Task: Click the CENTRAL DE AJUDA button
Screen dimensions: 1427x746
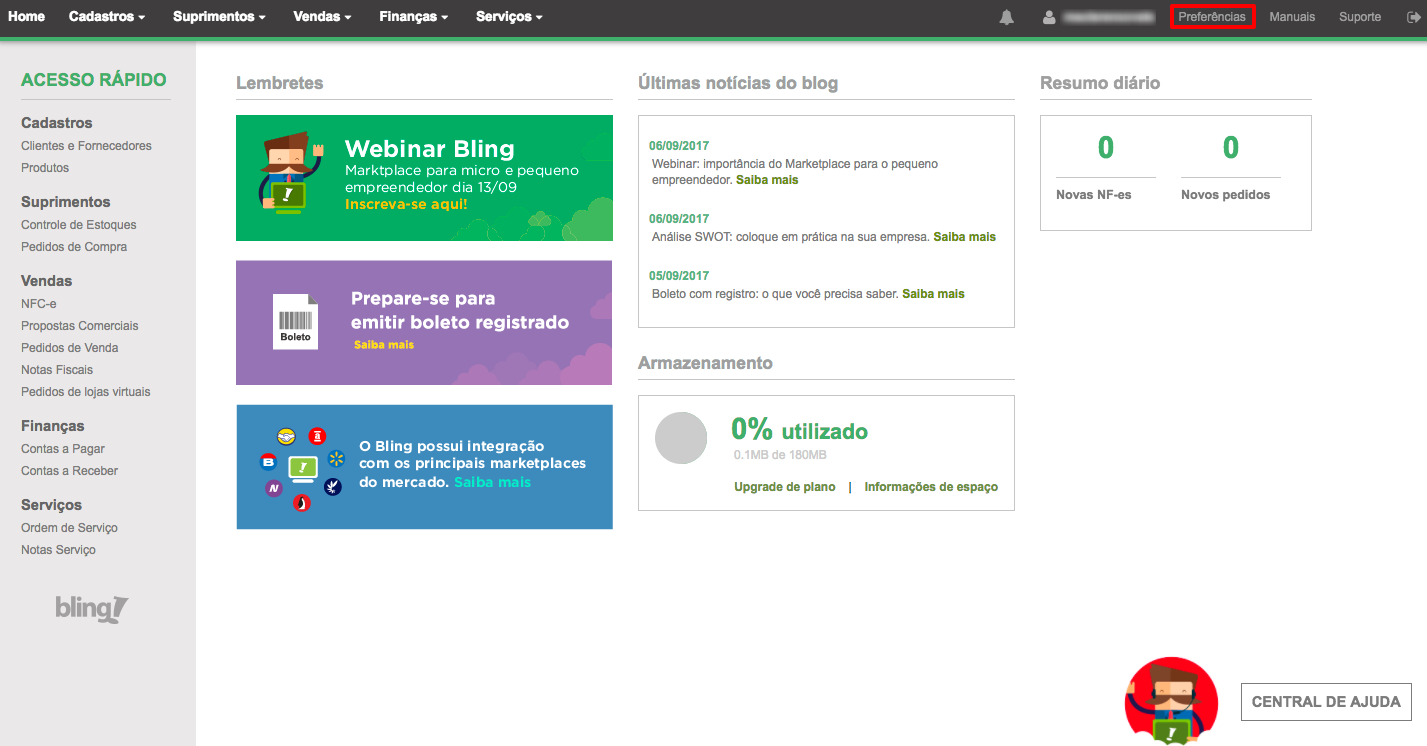Action: click(1326, 702)
